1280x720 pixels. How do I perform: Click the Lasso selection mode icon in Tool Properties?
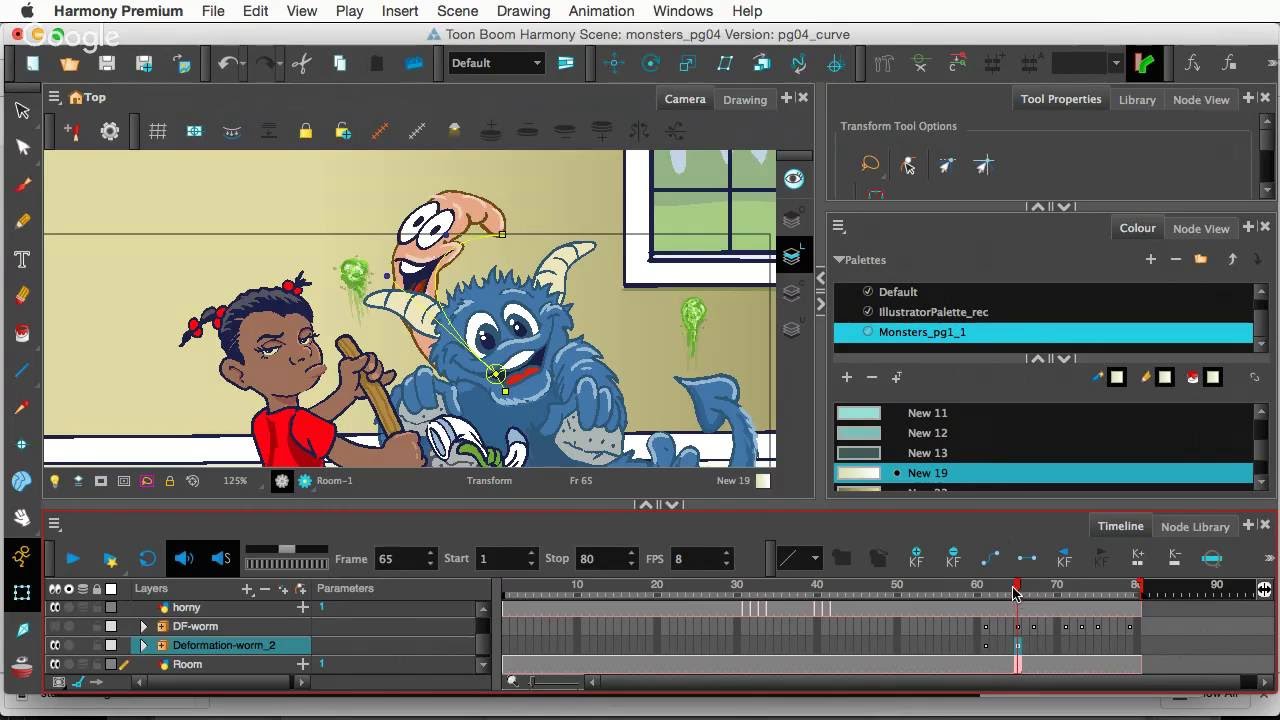pyautogui.click(x=870, y=165)
